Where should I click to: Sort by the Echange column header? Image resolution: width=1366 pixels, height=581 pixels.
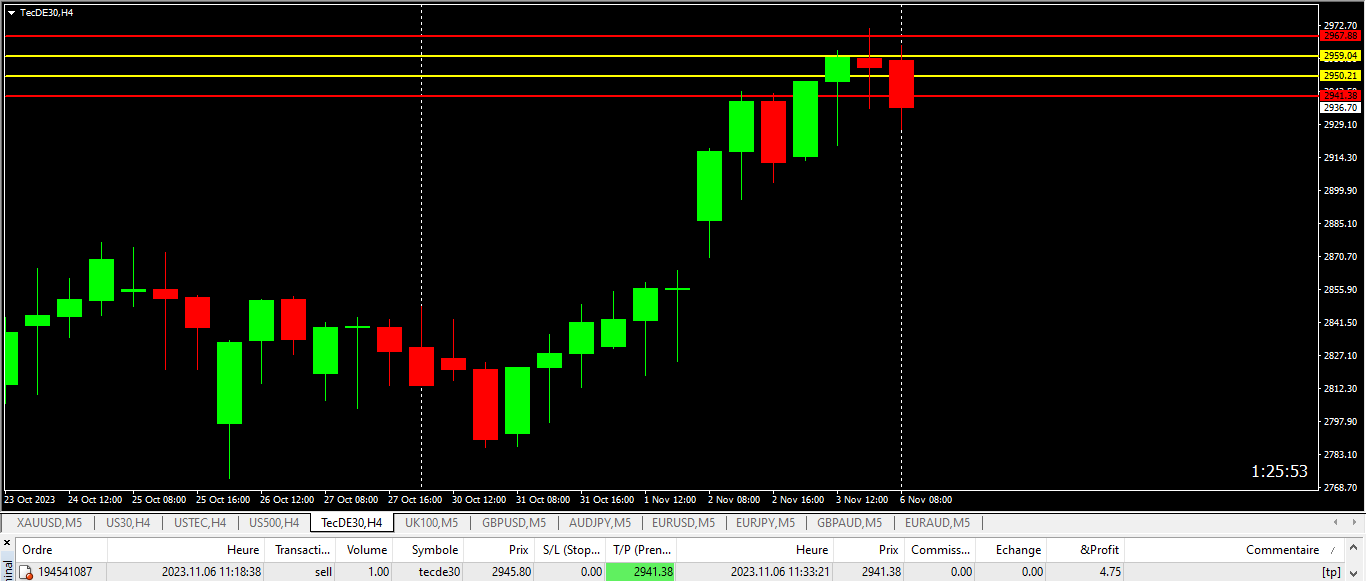(1013, 549)
